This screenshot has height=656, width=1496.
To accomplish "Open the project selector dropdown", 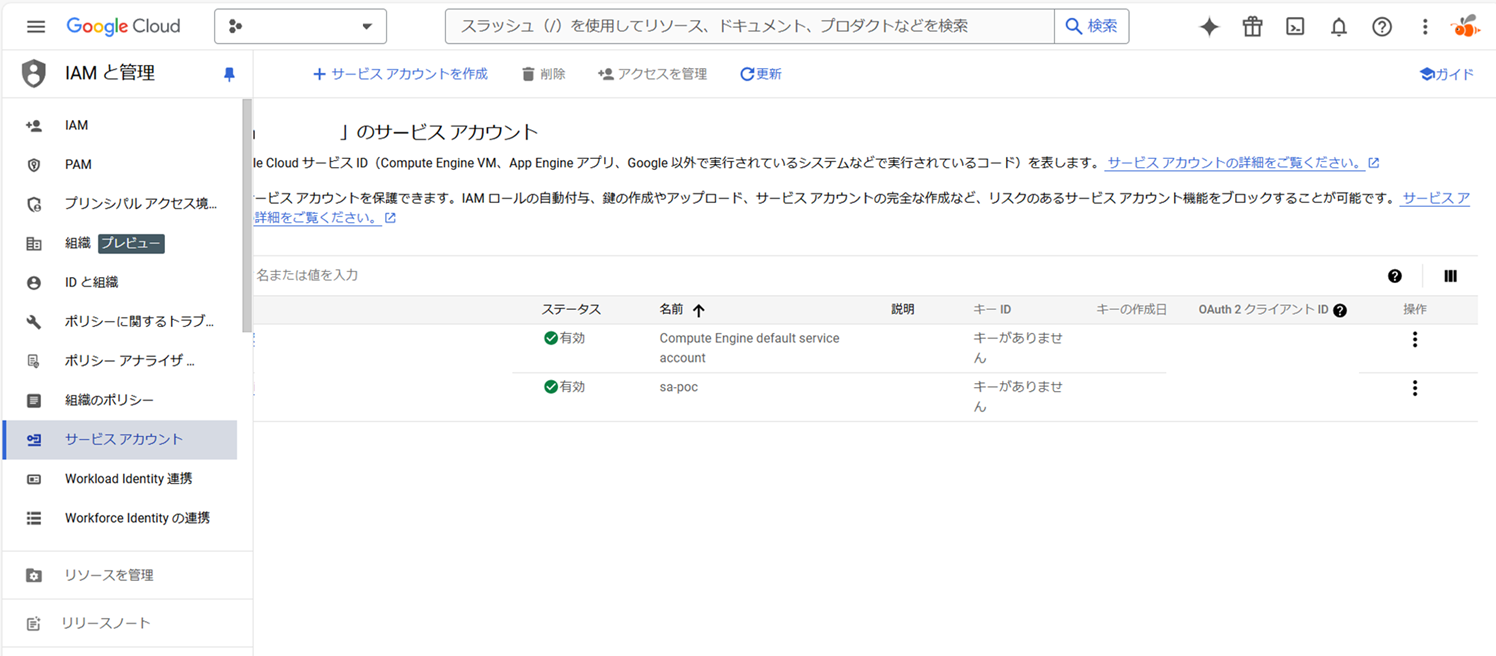I will (x=300, y=27).
